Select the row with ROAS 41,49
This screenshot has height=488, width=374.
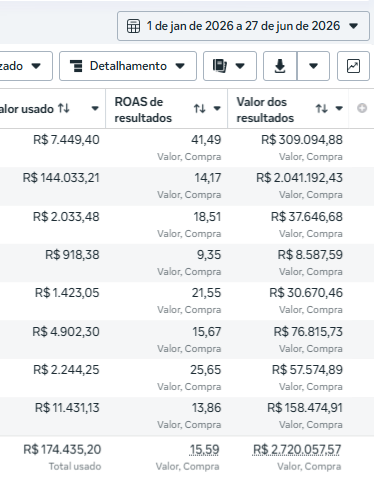187,148
